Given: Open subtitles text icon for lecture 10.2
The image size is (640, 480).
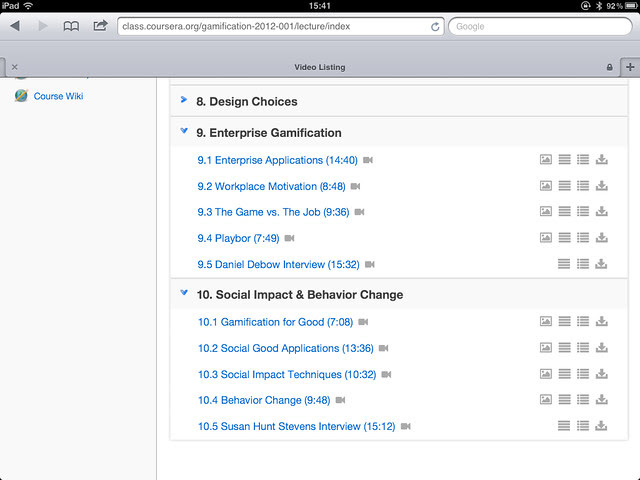Looking at the screenshot, I should point(564,348).
